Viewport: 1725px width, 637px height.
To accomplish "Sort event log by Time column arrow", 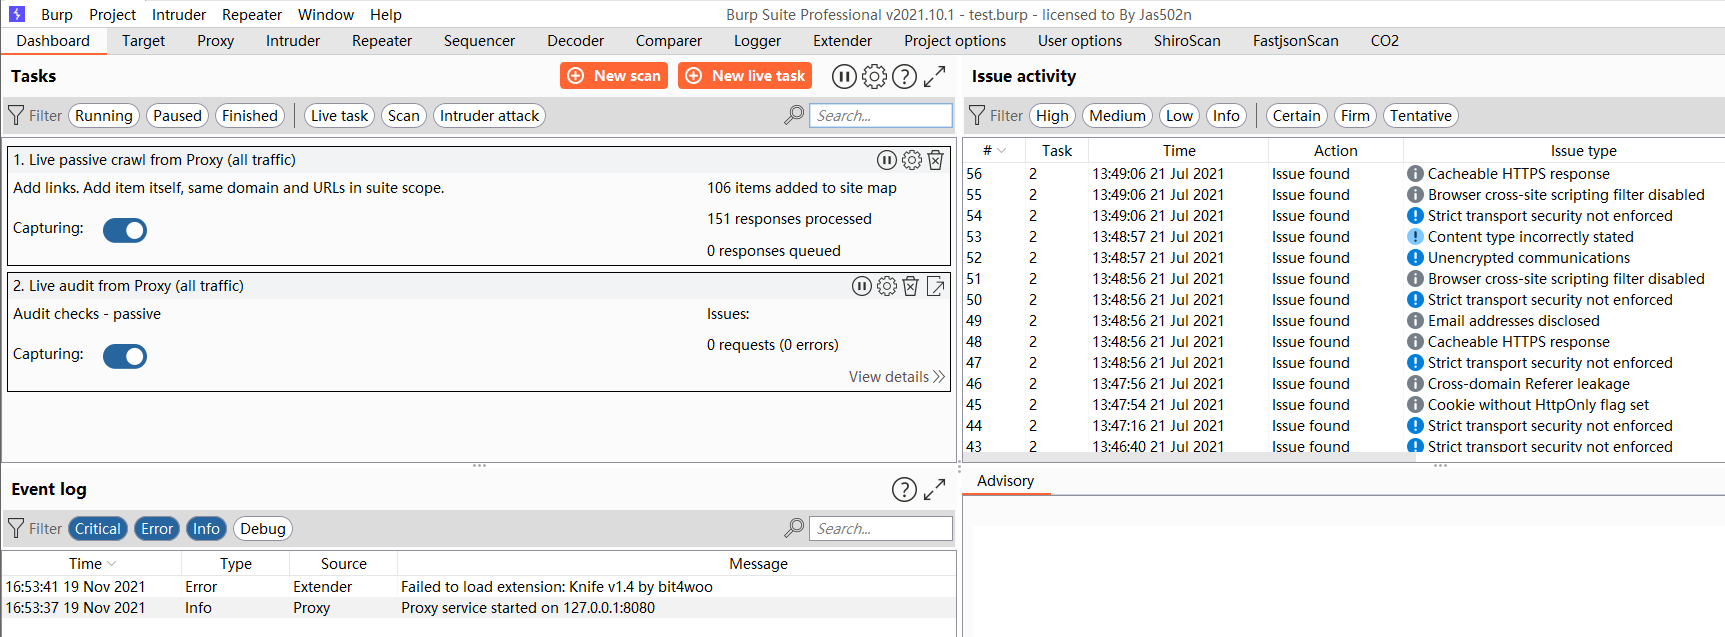I will (111, 564).
